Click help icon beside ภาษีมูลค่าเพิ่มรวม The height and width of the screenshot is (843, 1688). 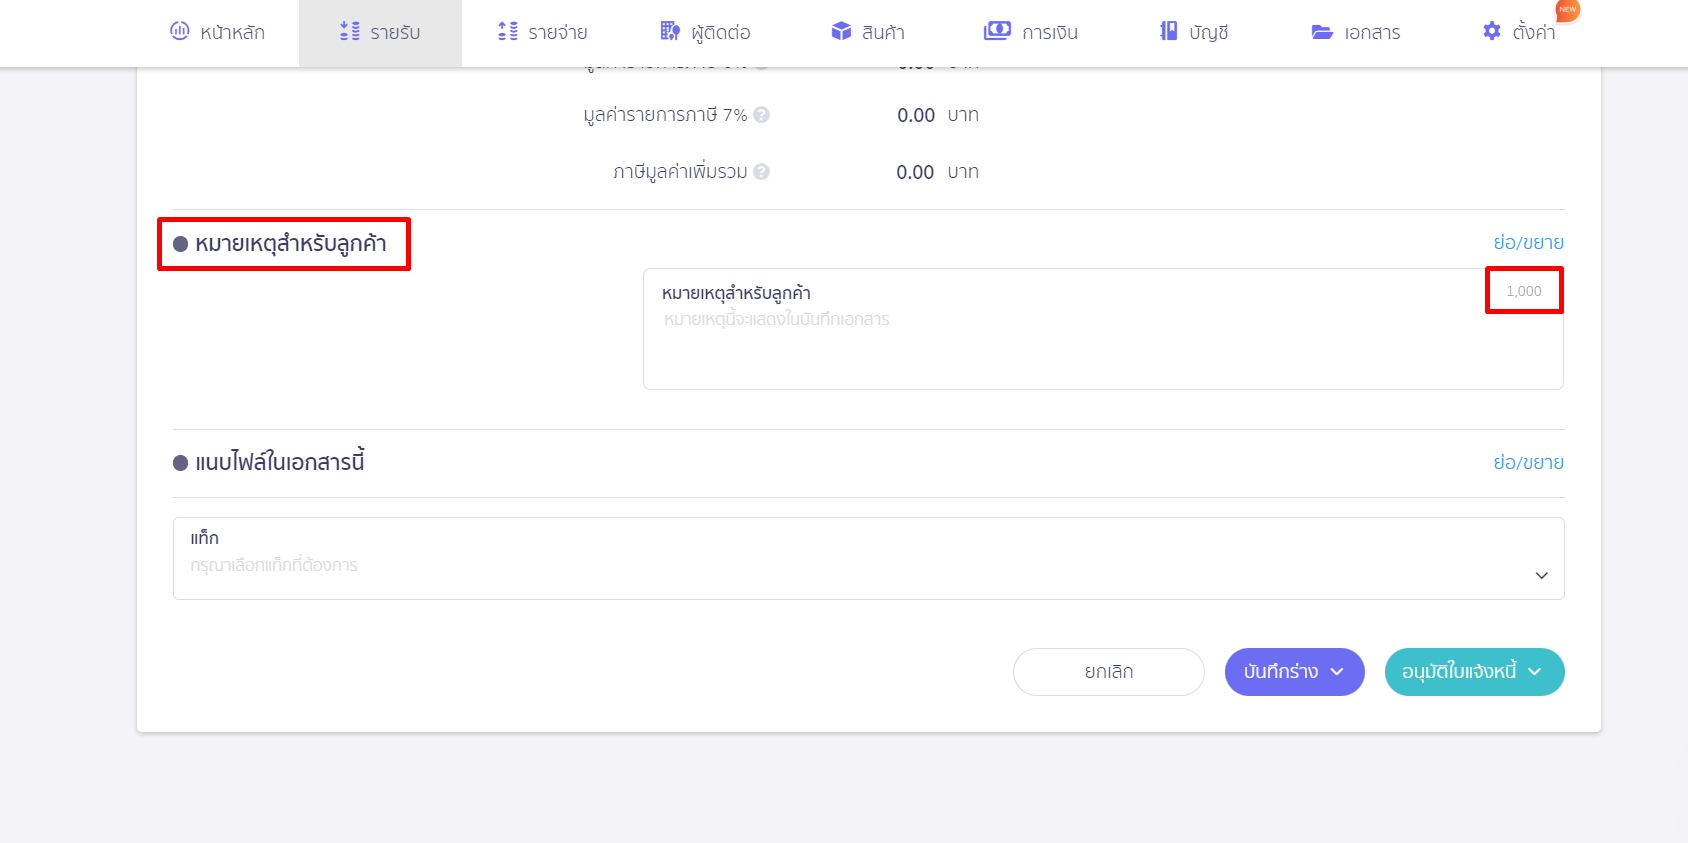click(x=762, y=172)
